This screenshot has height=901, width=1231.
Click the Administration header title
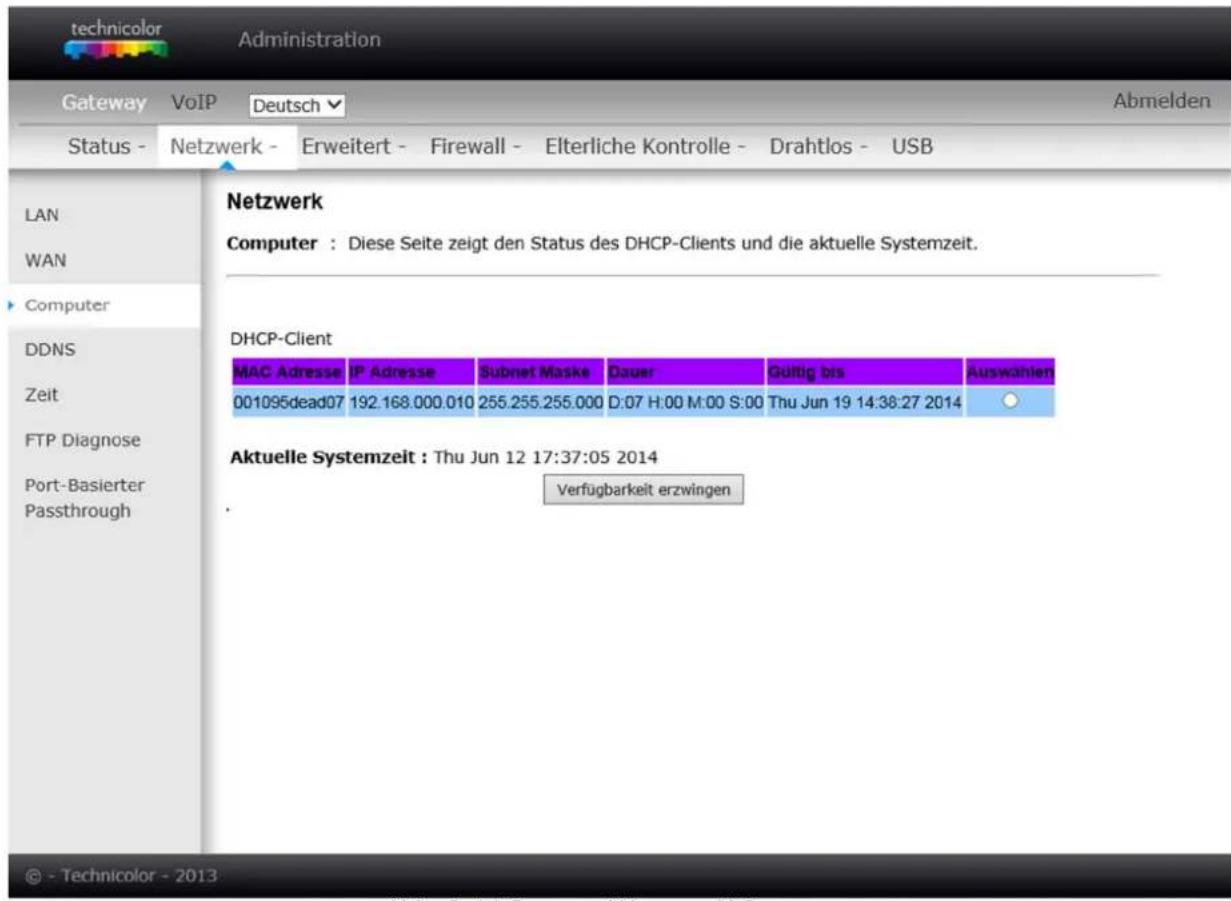(310, 40)
